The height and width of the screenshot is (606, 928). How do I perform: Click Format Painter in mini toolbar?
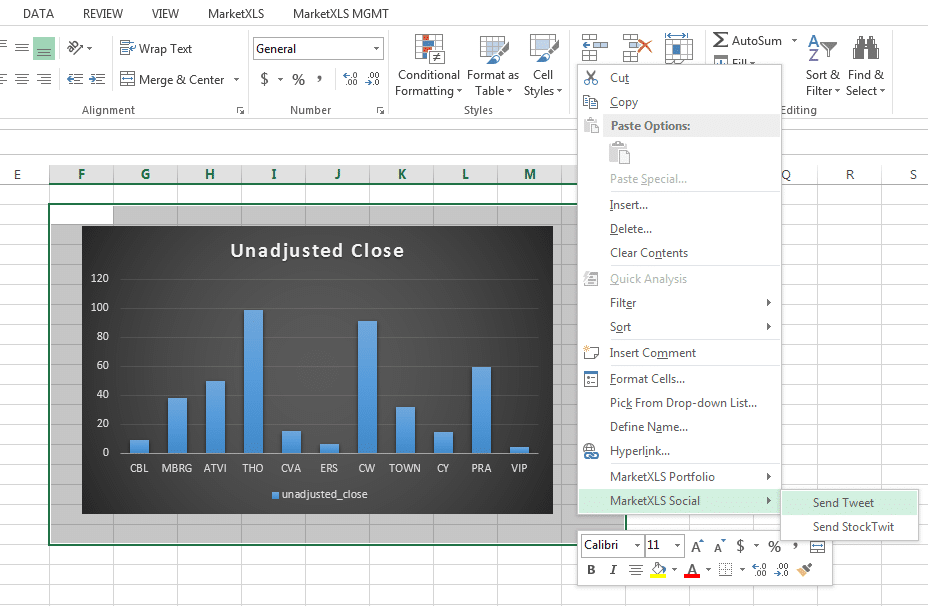tap(804, 570)
